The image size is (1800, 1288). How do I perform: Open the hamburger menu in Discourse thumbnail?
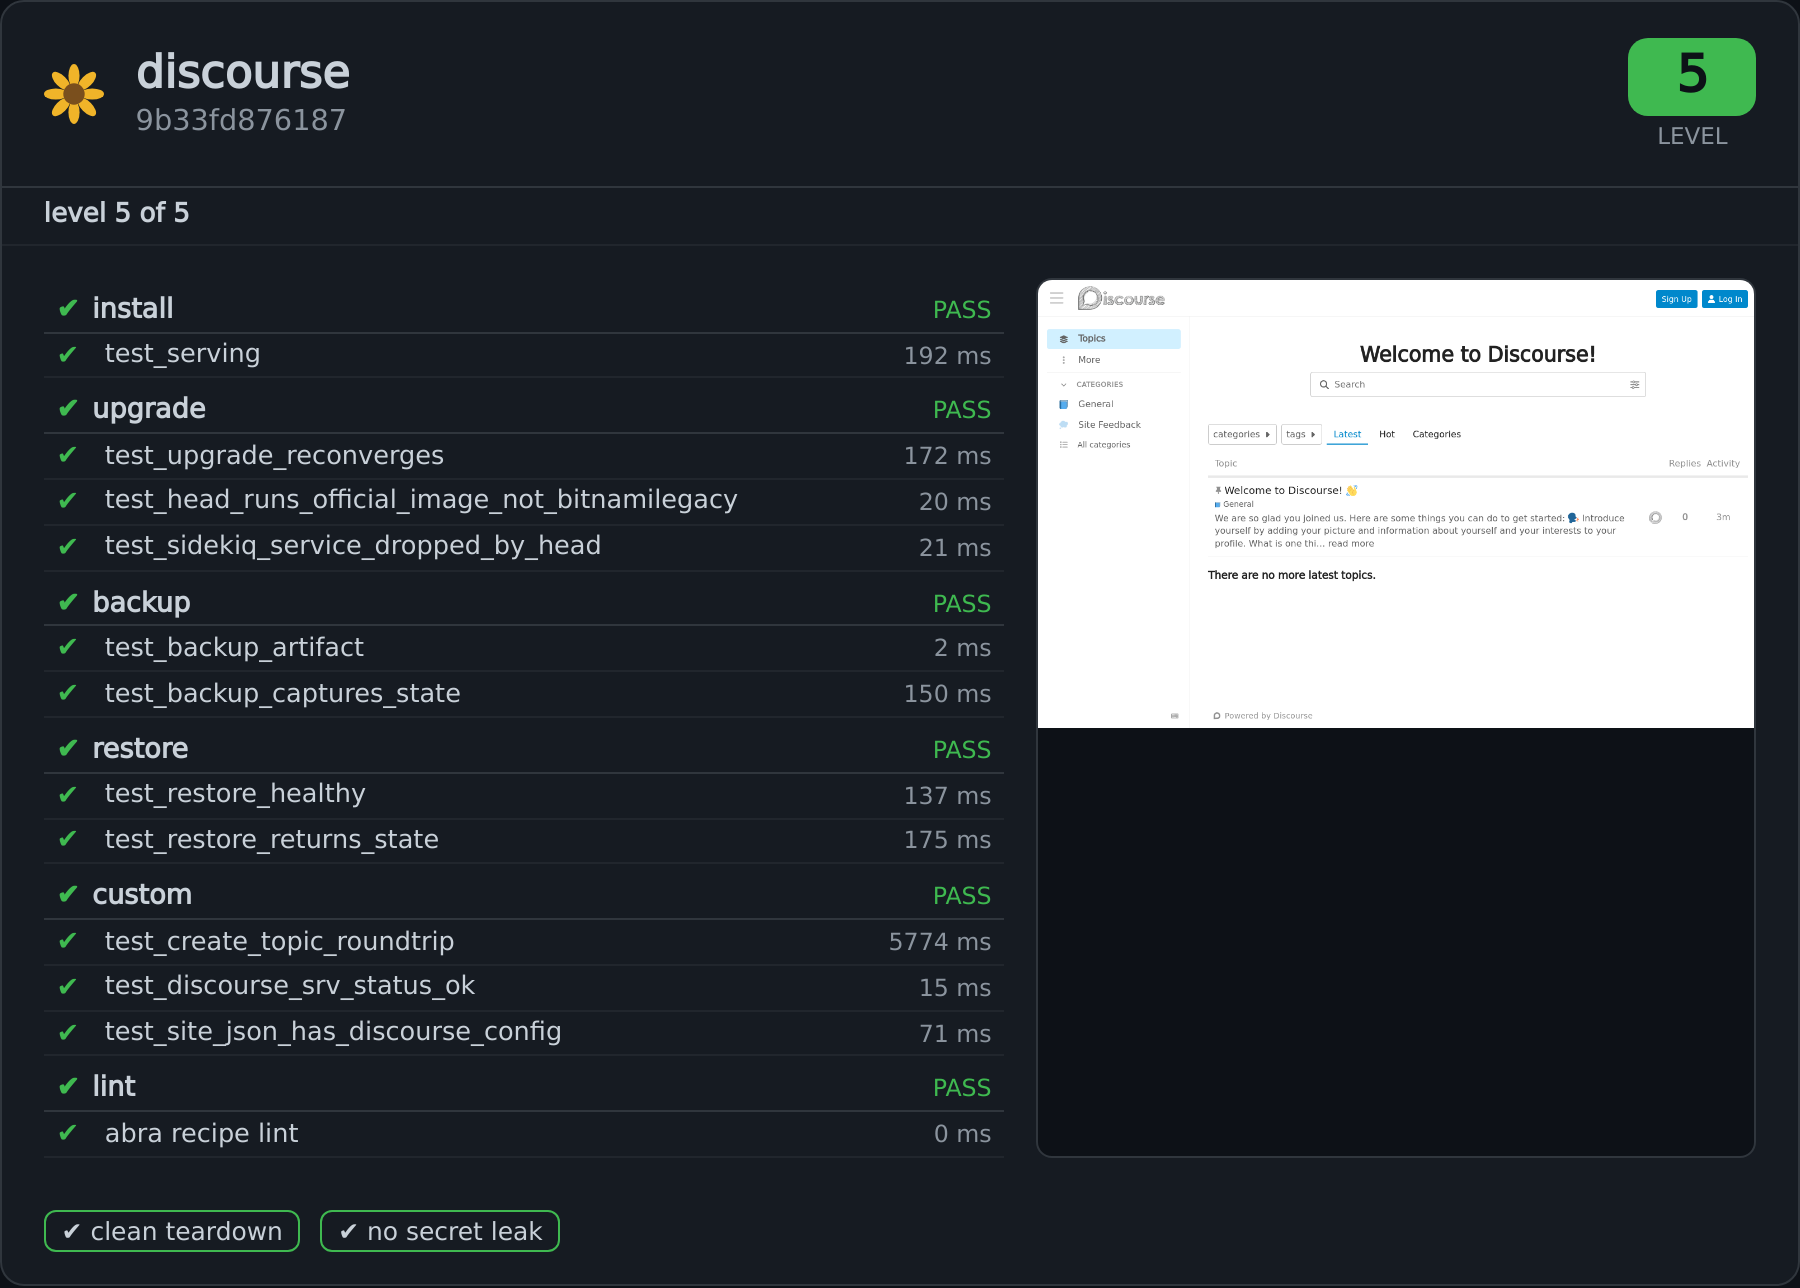(x=1056, y=298)
